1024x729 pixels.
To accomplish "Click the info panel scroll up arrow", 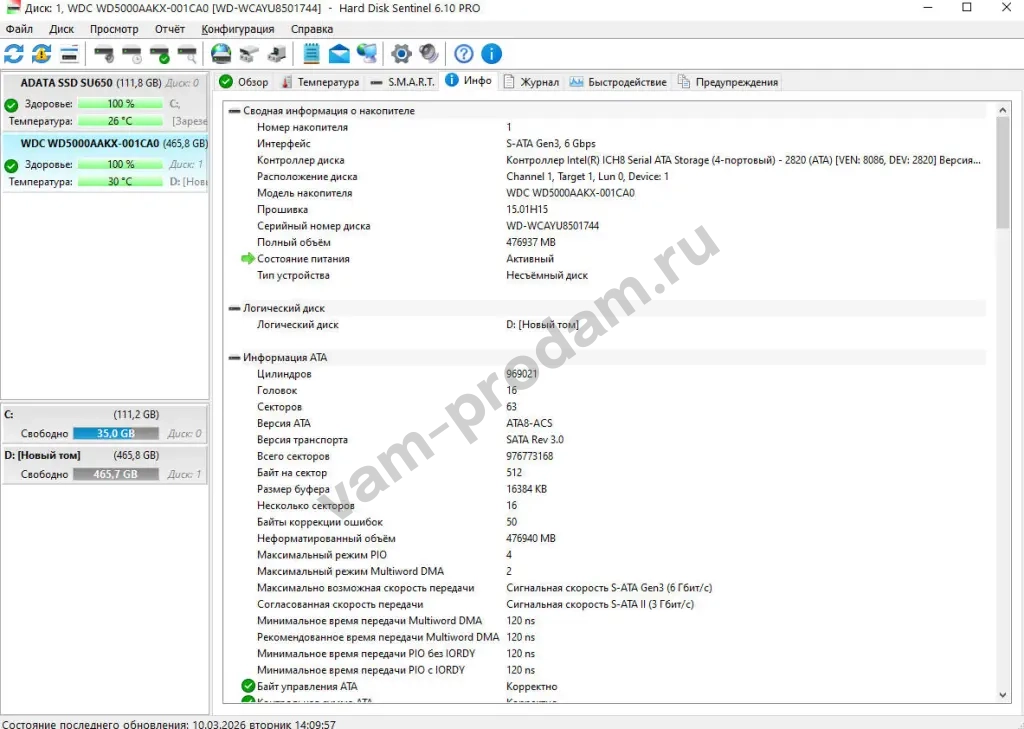I will coord(1002,110).
